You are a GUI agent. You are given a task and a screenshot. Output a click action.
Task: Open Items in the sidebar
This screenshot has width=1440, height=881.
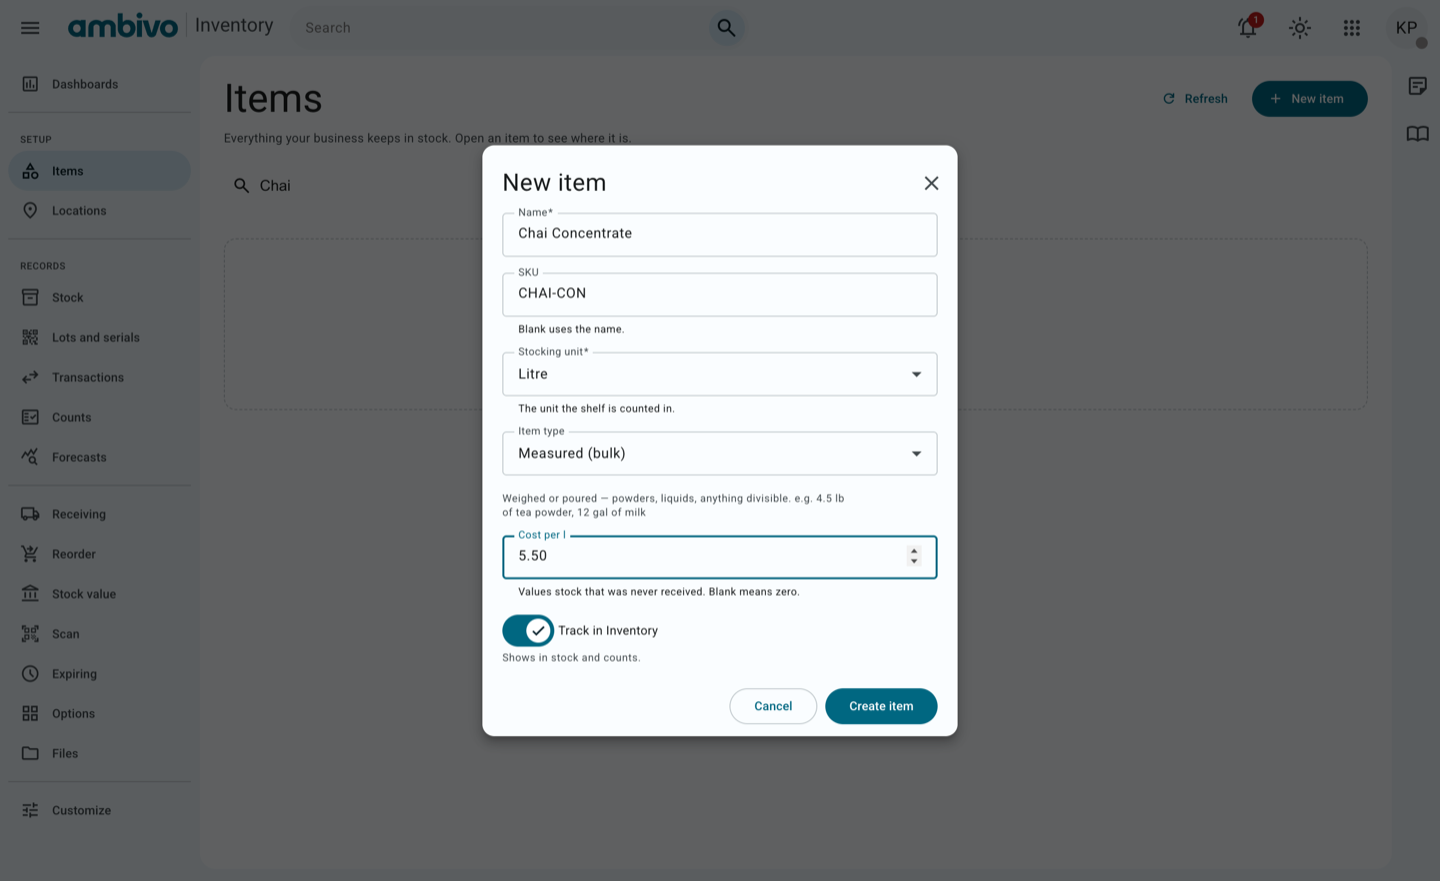99,171
